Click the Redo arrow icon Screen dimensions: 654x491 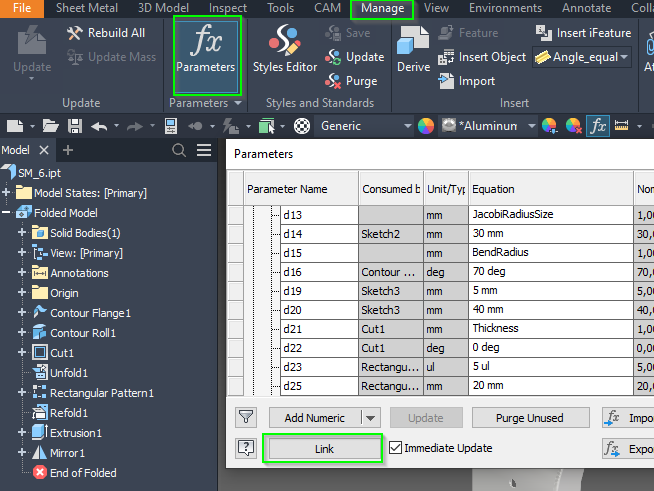pyautogui.click(x=135, y=126)
